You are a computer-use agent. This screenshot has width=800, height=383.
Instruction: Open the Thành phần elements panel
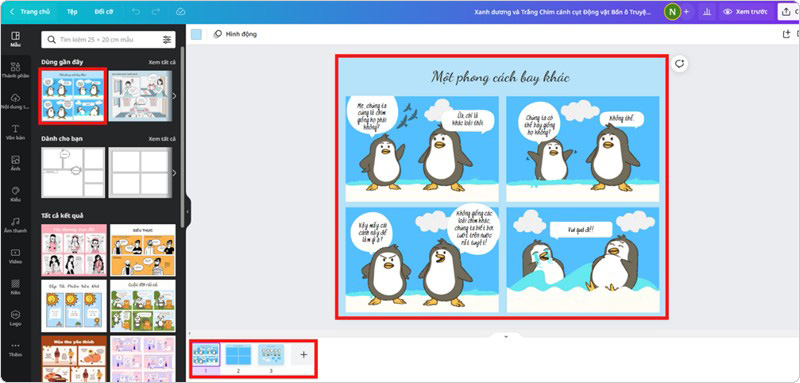(x=15, y=70)
